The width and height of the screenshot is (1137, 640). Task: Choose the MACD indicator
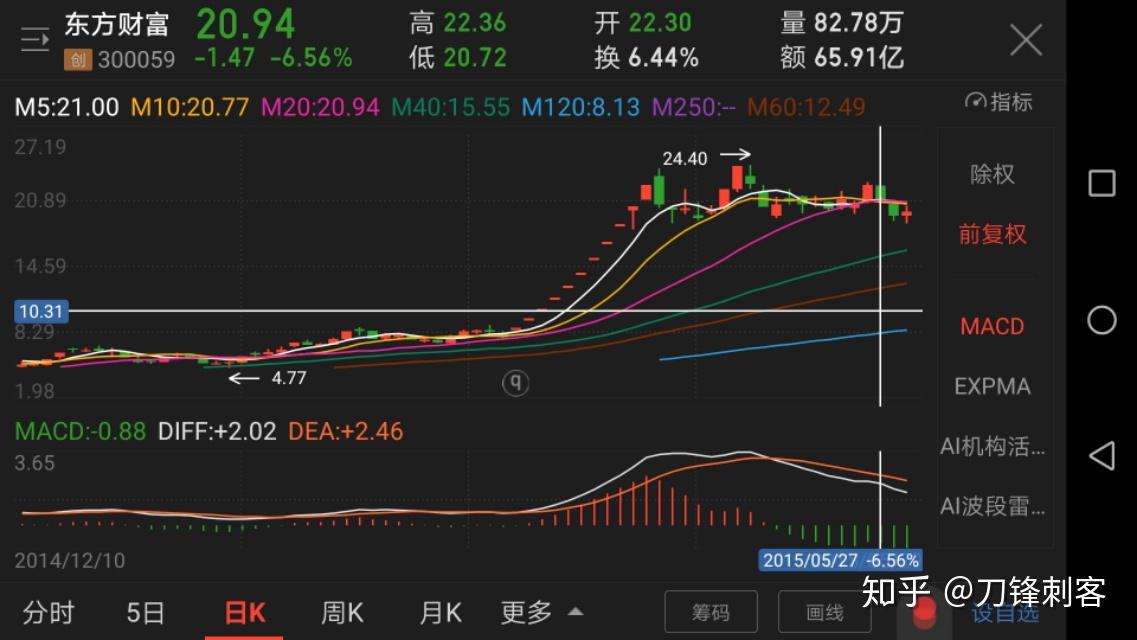click(992, 326)
